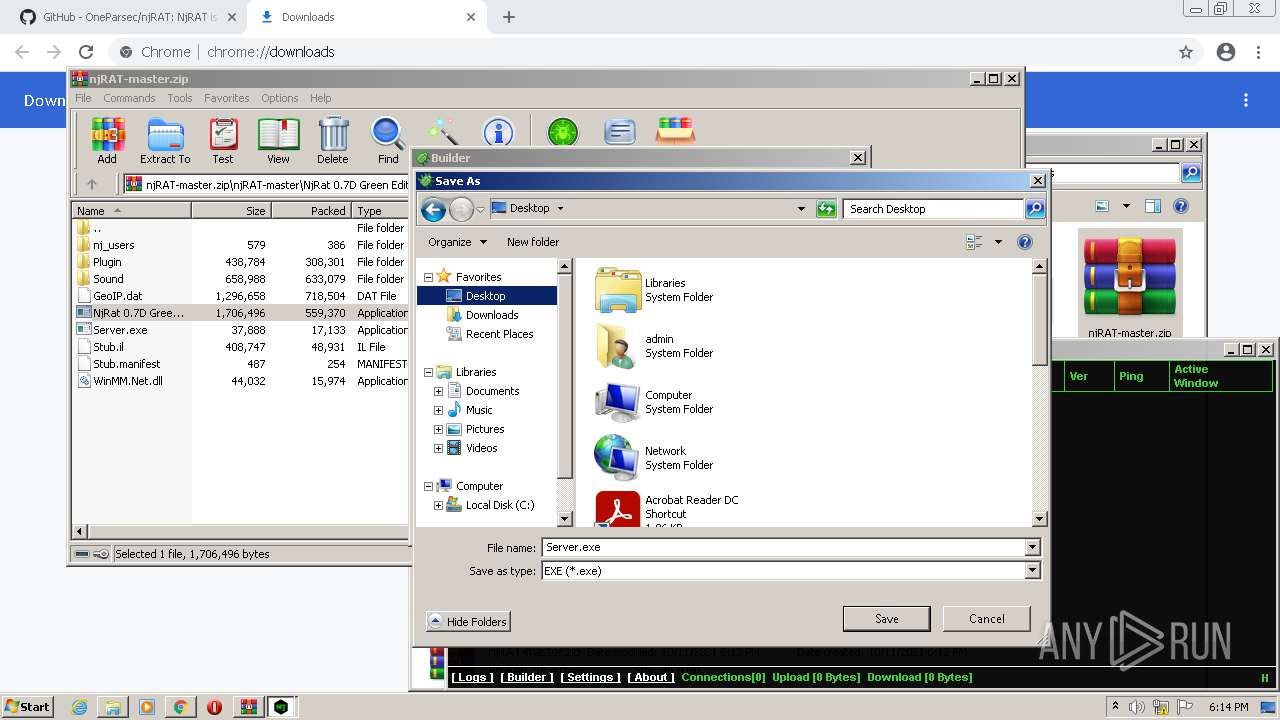This screenshot has height=720, width=1280.
Task: Bookmark this page with the star icon
Action: (1186, 52)
